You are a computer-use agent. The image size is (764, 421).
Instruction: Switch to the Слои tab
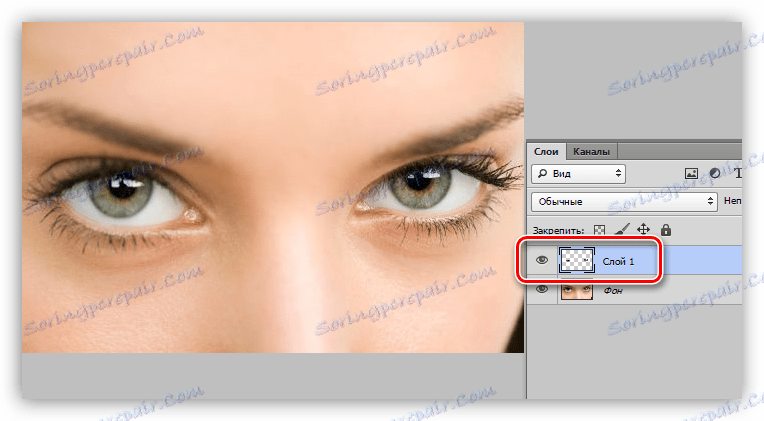coord(546,152)
